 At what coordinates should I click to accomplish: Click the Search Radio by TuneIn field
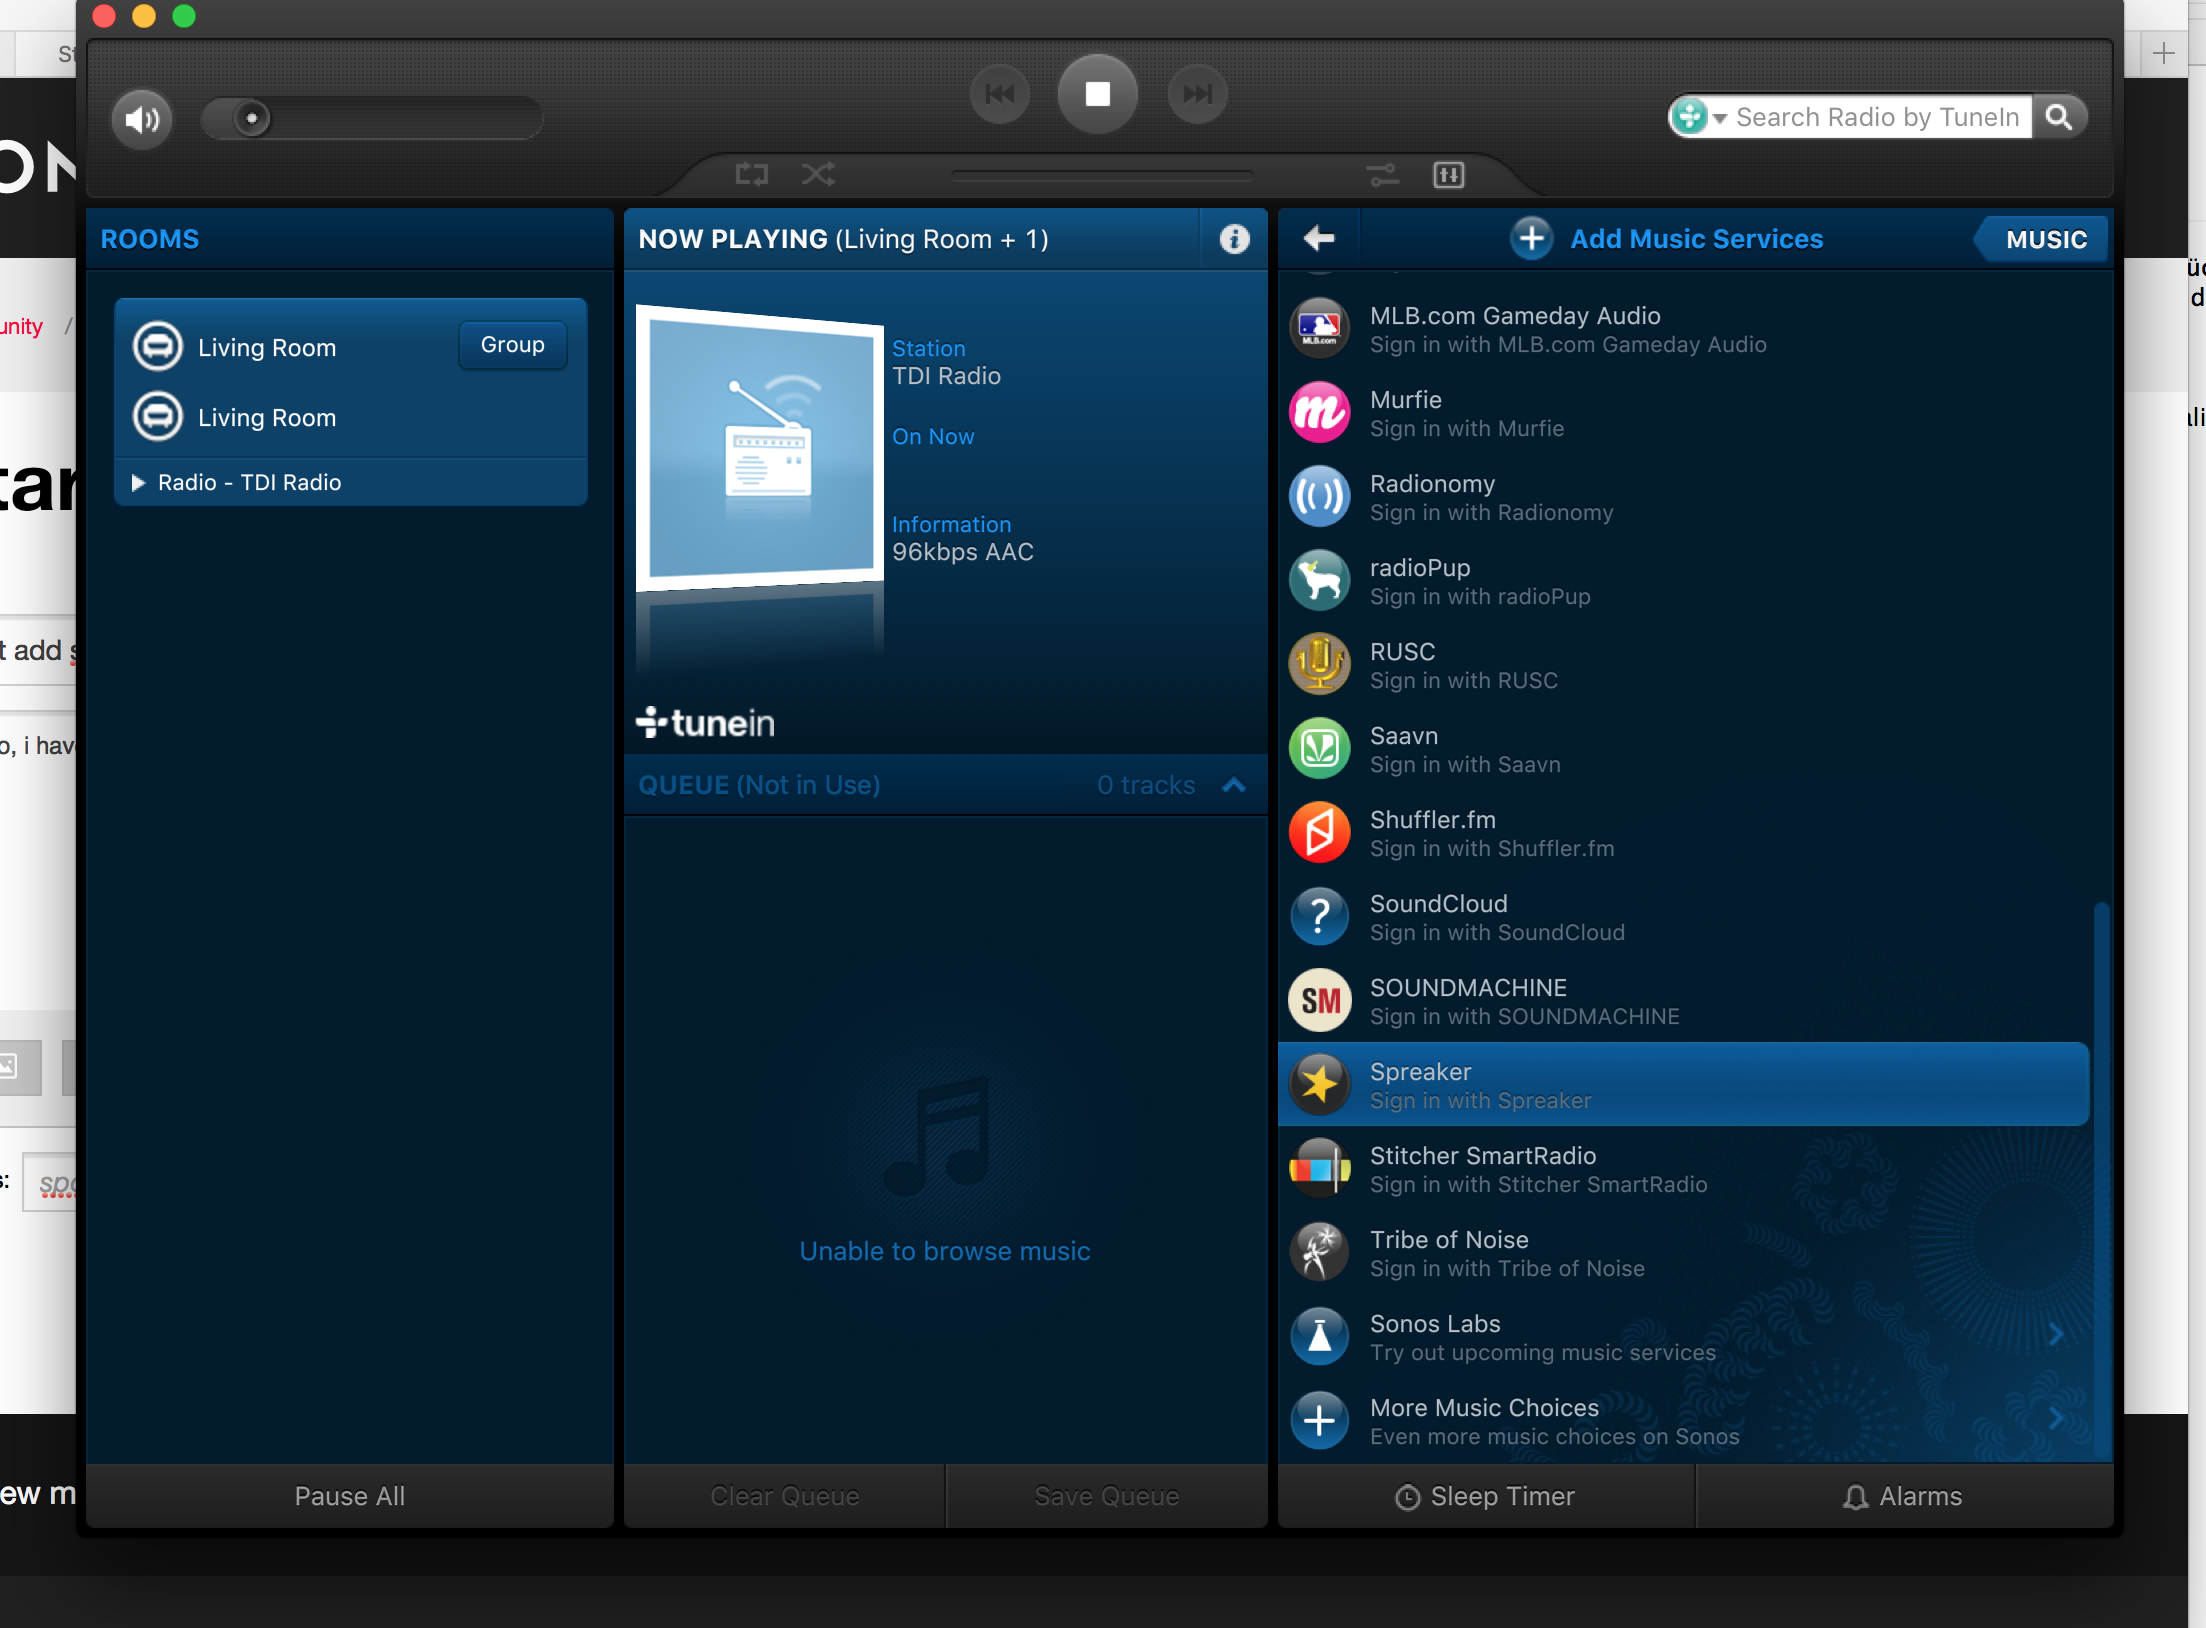click(x=1876, y=117)
